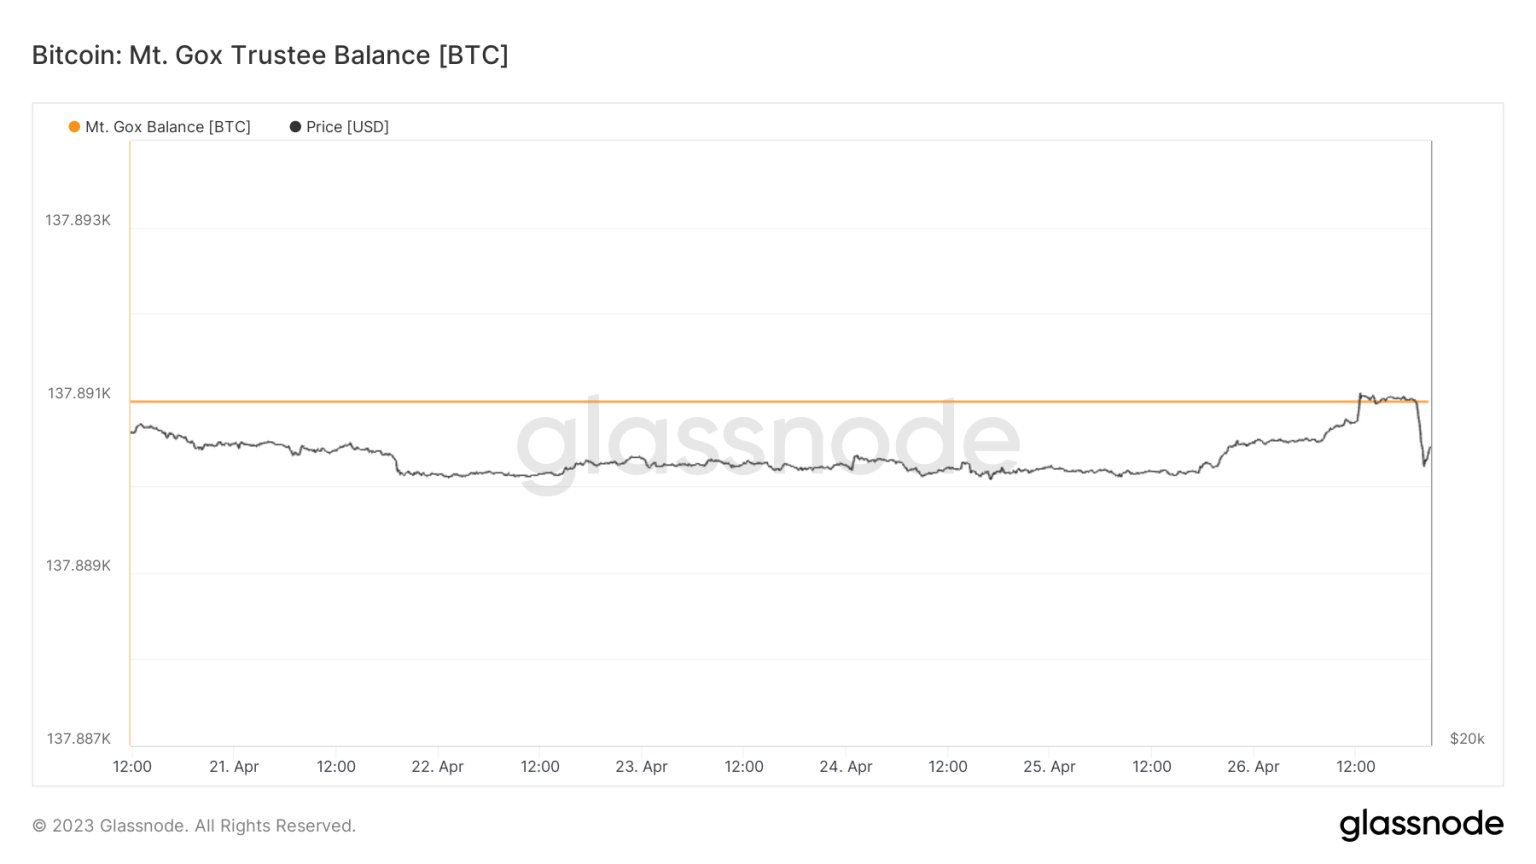Click the glassnode logo at bottom right
Image resolution: width=1536 pixels, height=864 pixels.
click(x=1421, y=824)
